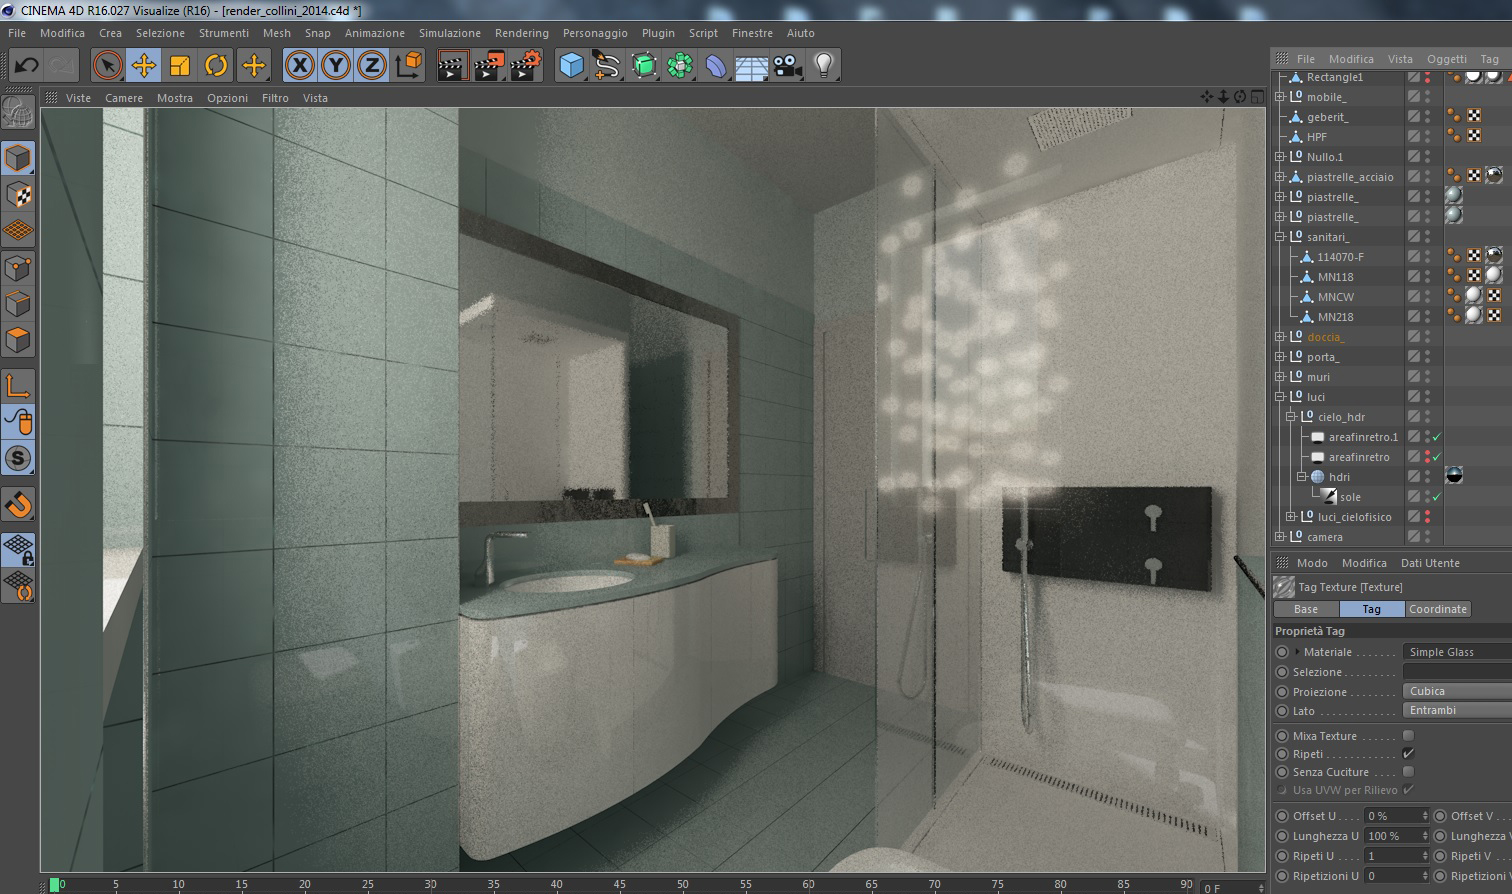This screenshot has width=1512, height=894.
Task: Expand the mobile_ object group
Action: coord(1280,97)
